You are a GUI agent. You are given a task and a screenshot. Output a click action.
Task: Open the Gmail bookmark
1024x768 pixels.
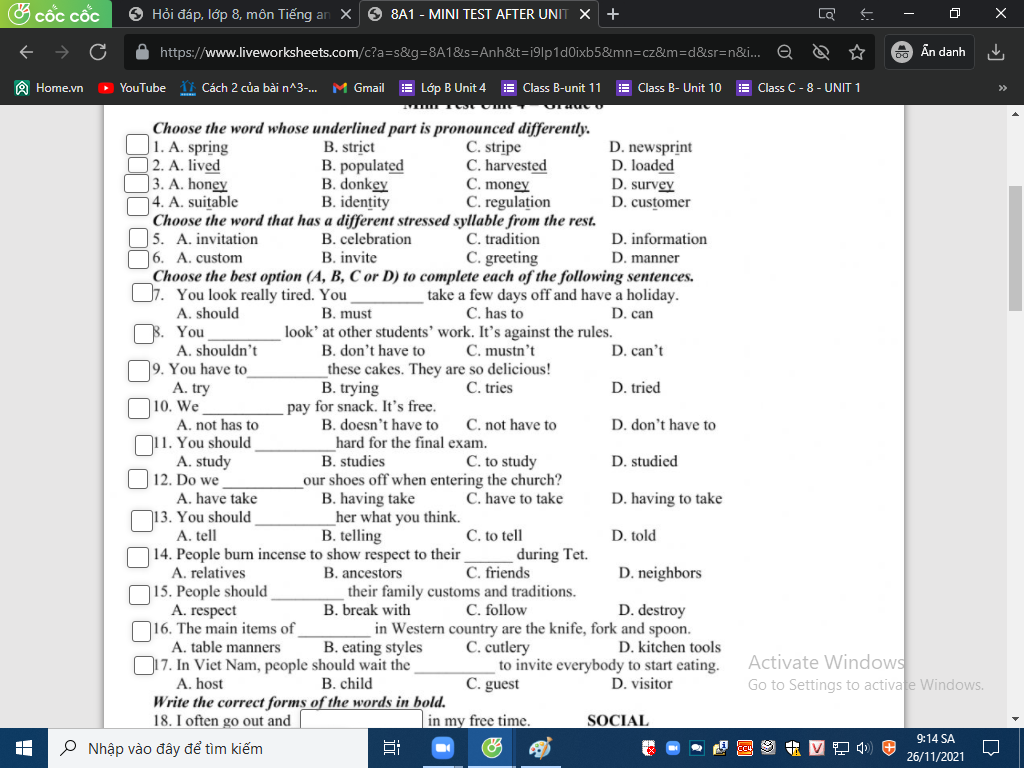pyautogui.click(x=358, y=88)
